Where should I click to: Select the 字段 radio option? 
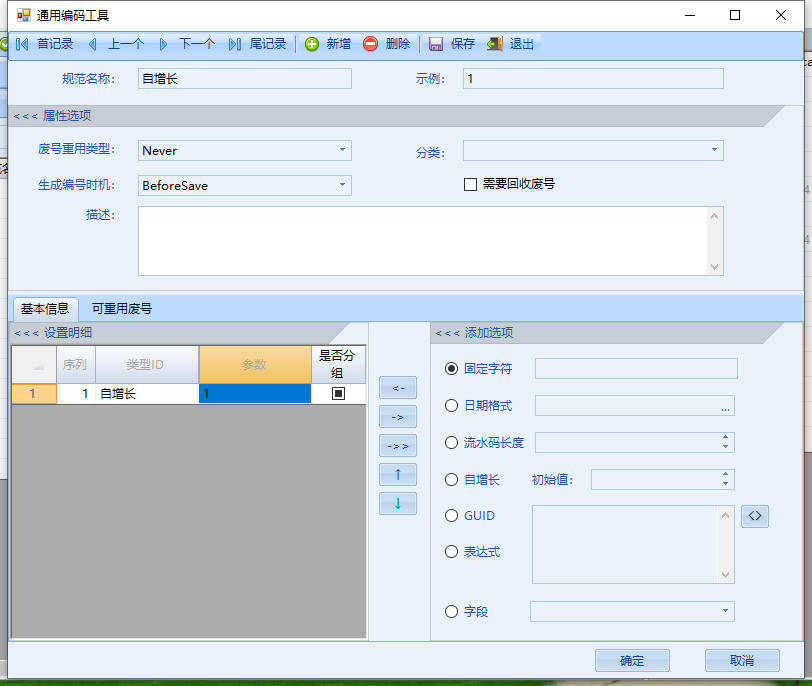[x=452, y=611]
